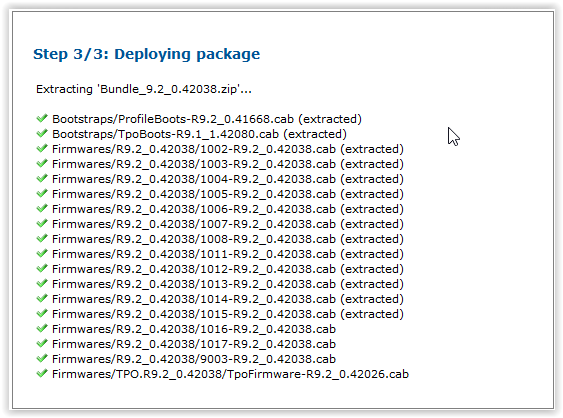Screen dimensions: 563x418
Task: Select the Firmwares/R9.2_0.42038/1016-R9.2_0.42038.cab line
Action: pyautogui.click(x=194, y=329)
